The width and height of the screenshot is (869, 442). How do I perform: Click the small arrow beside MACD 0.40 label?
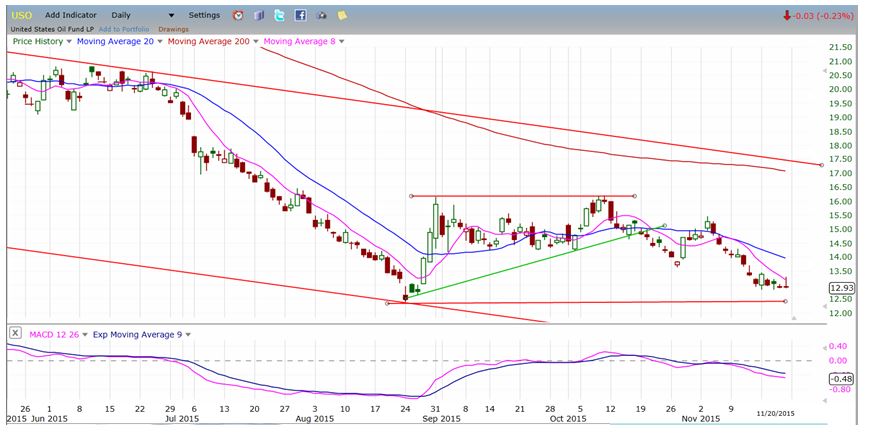pos(825,346)
